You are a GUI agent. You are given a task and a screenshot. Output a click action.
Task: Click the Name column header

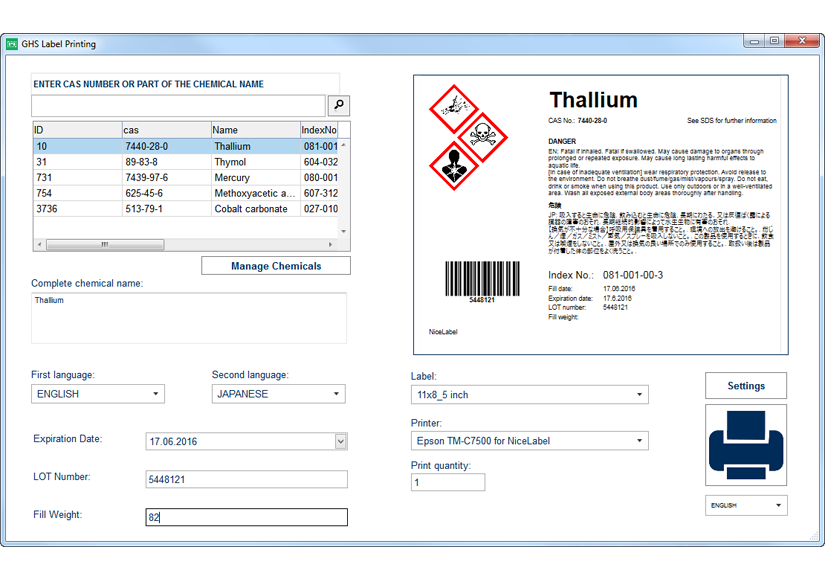tap(255, 130)
